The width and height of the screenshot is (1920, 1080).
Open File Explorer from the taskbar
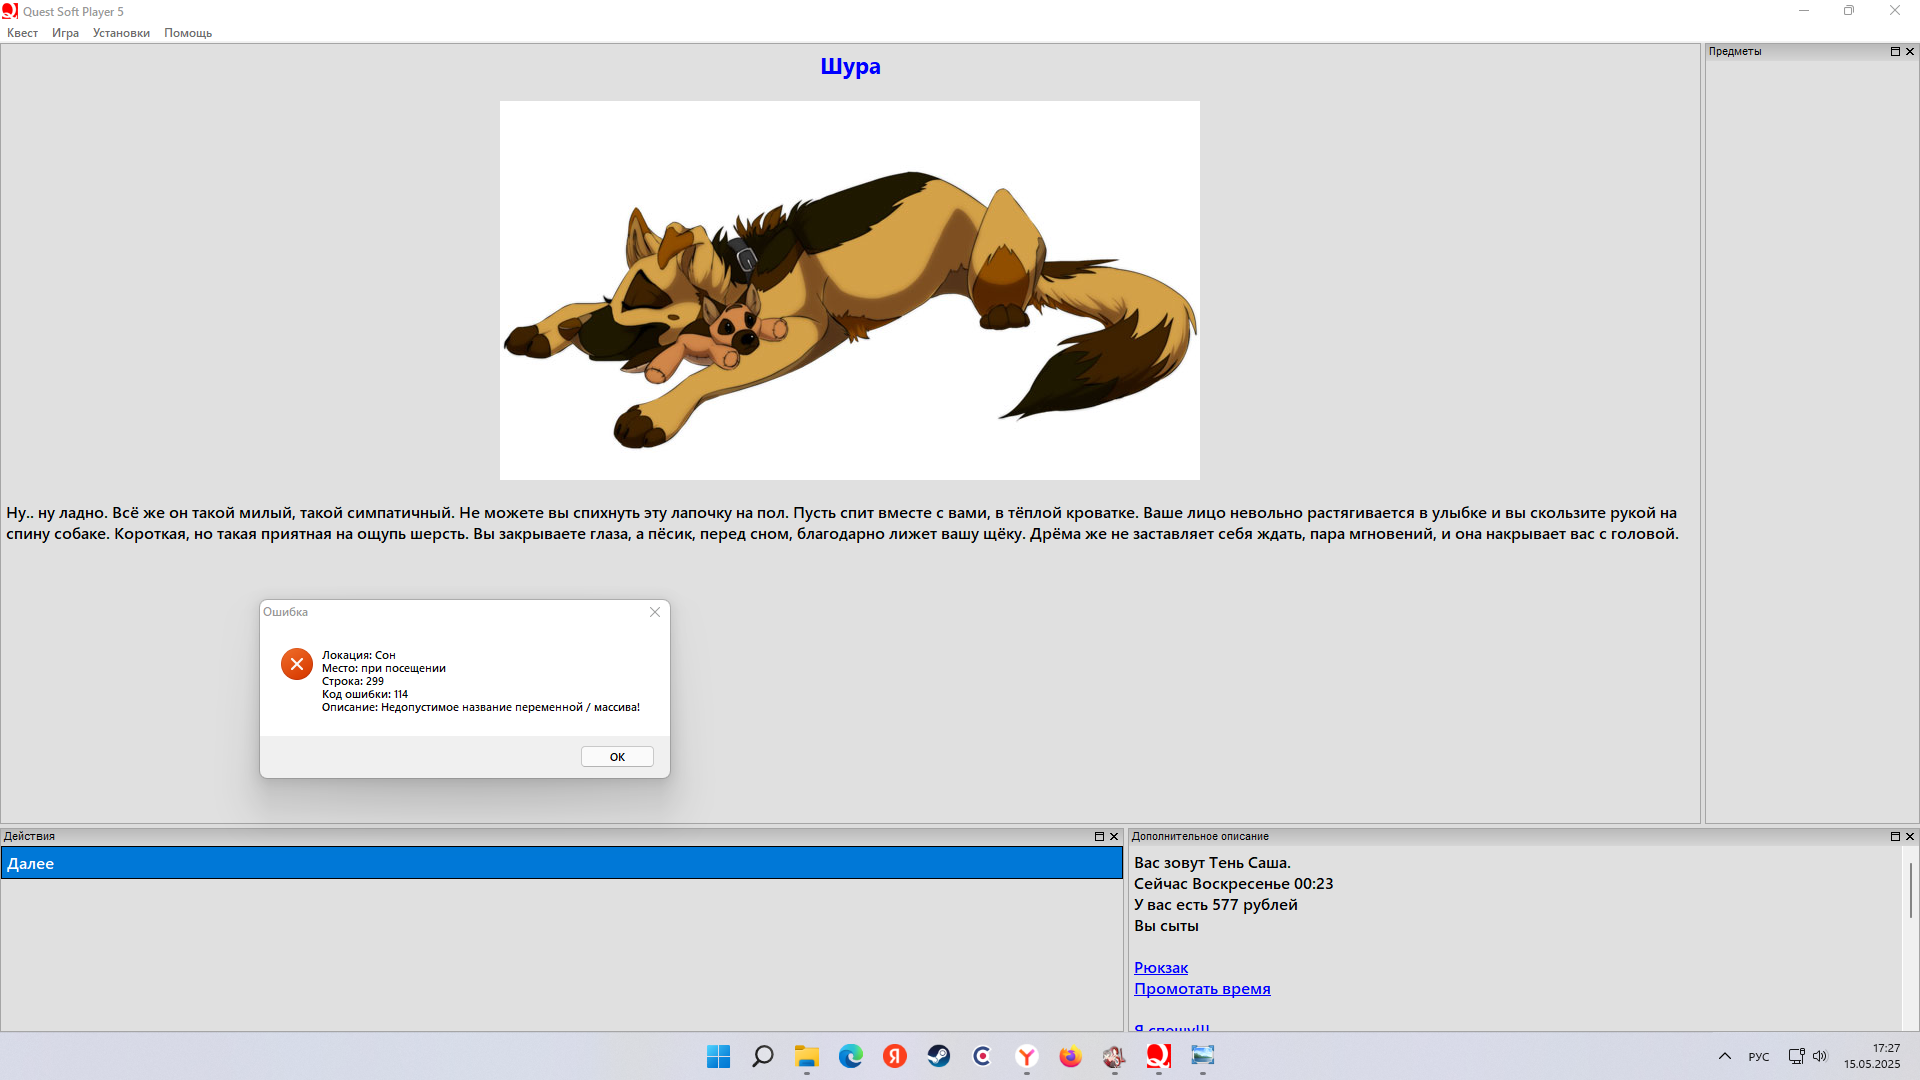click(806, 1056)
